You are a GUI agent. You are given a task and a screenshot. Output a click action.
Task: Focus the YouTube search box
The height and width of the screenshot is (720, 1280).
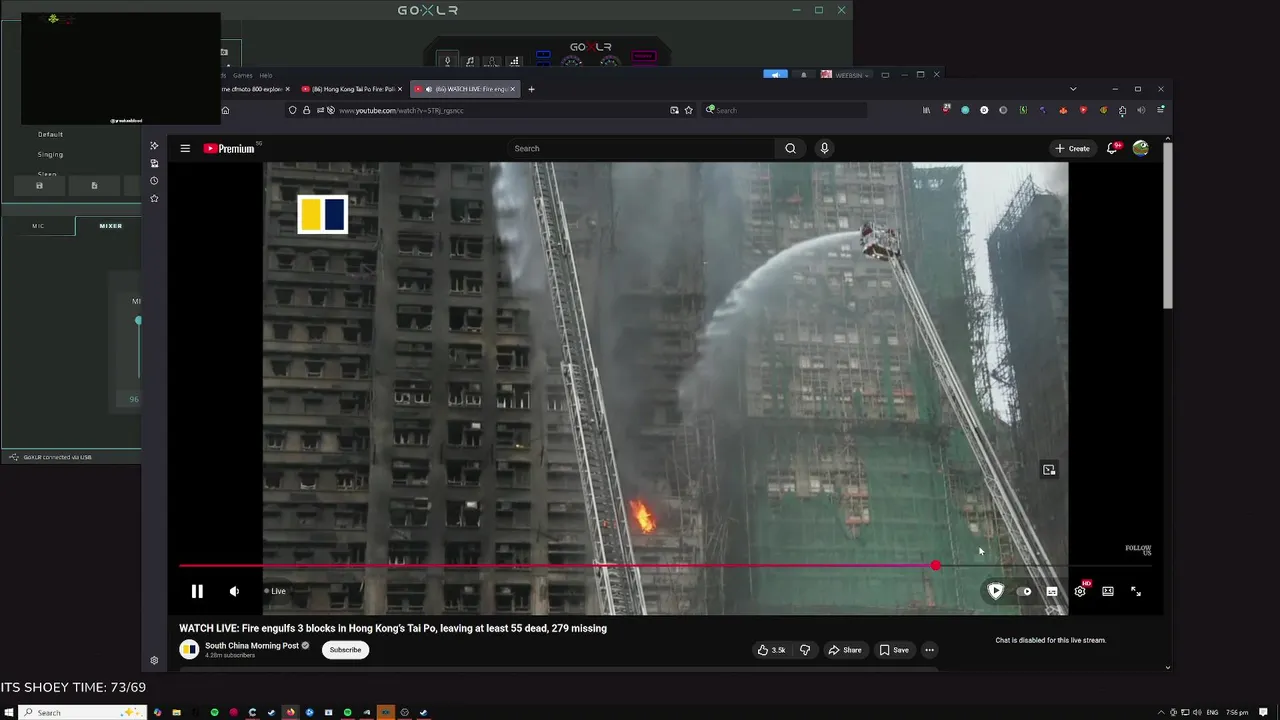coord(640,148)
